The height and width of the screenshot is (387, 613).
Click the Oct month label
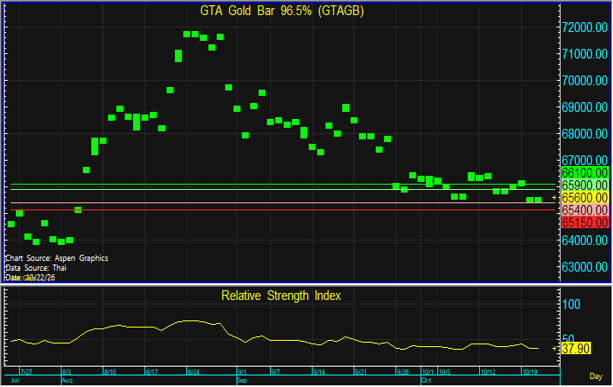click(427, 380)
